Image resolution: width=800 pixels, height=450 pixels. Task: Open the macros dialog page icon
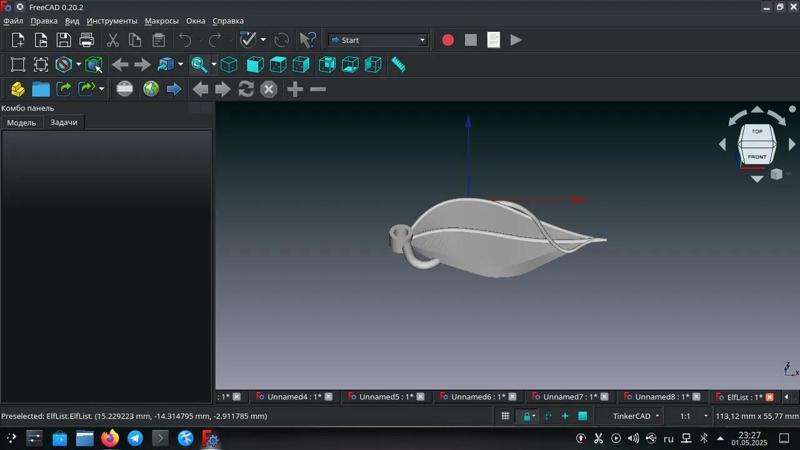(493, 40)
